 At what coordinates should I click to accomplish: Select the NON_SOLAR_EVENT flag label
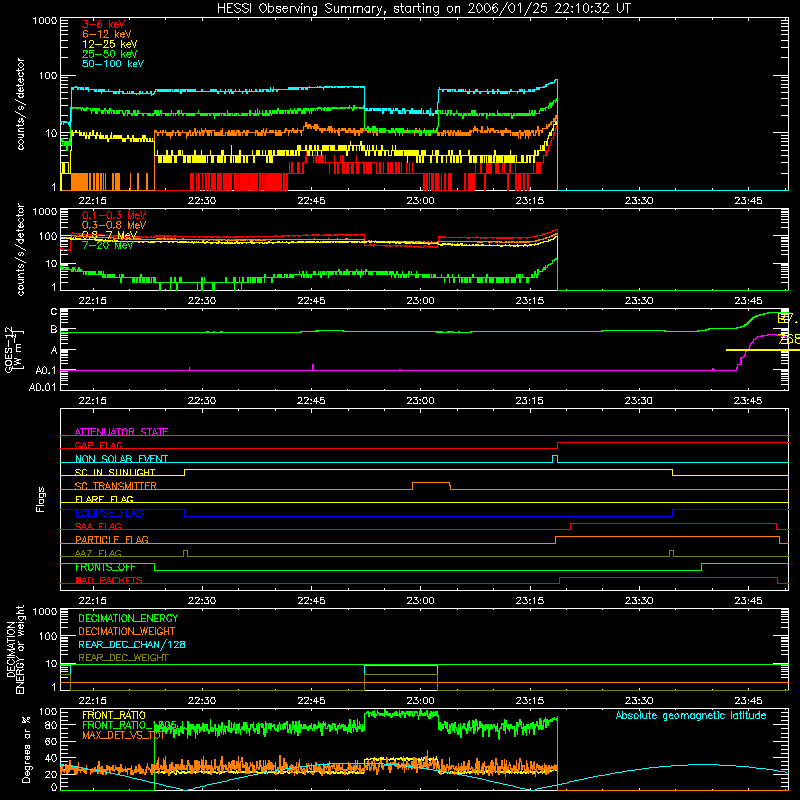pyautogui.click(x=121, y=459)
